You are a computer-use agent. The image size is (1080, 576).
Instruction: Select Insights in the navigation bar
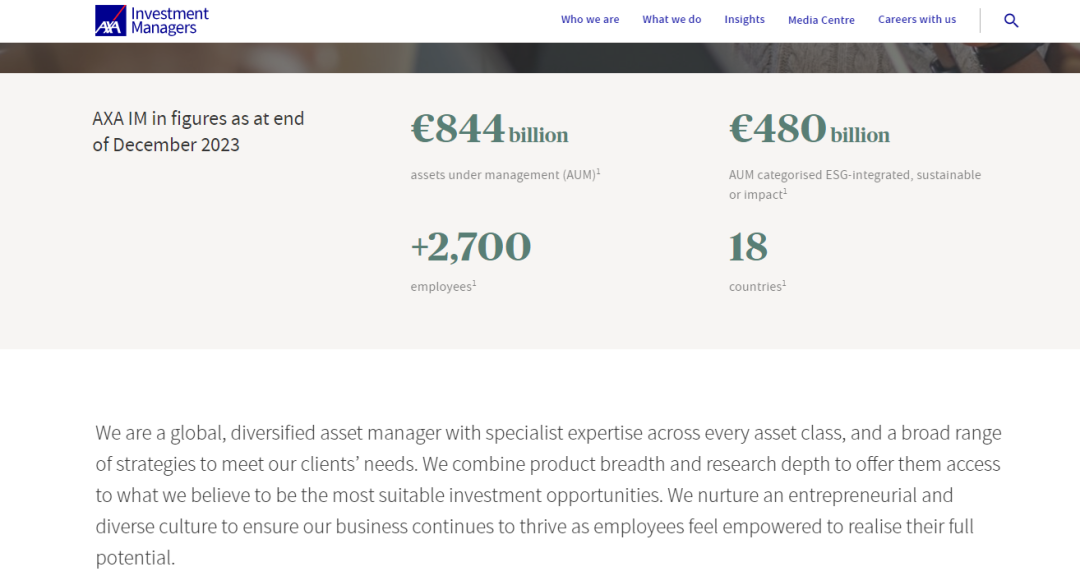pyautogui.click(x=745, y=20)
